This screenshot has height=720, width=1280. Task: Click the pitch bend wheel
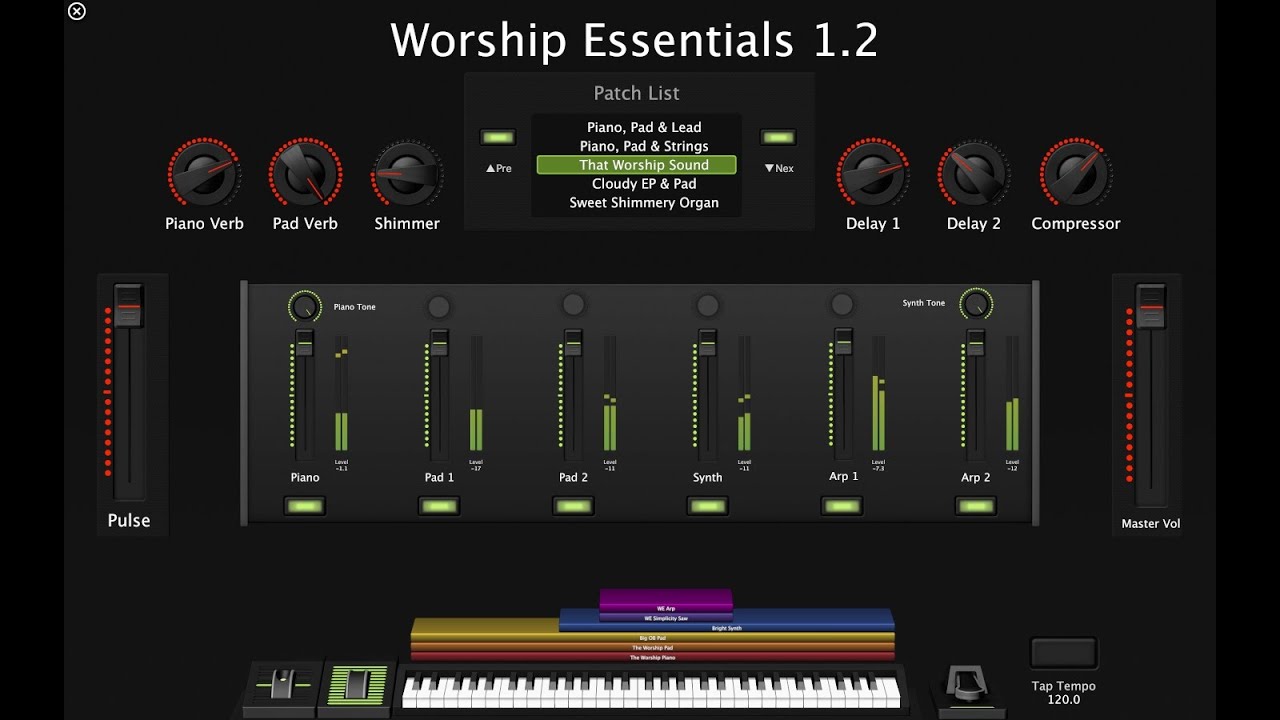point(282,687)
